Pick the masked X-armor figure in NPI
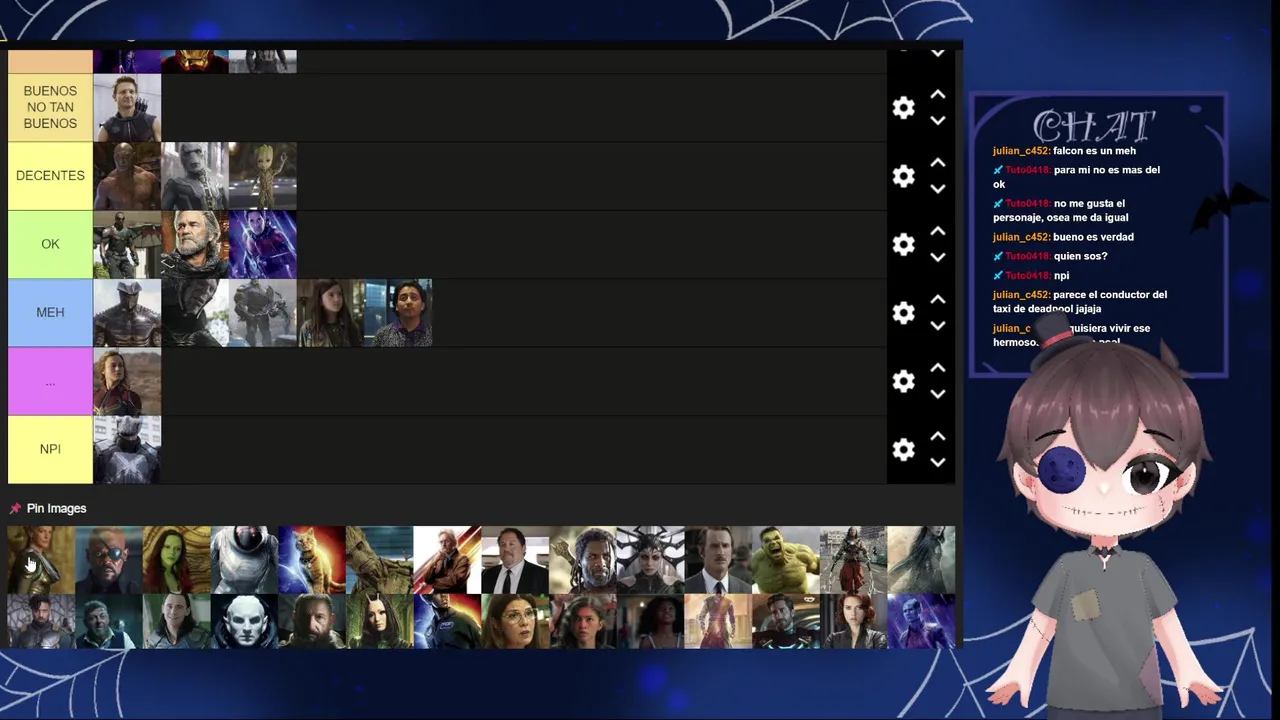The width and height of the screenshot is (1280, 720). click(127, 449)
